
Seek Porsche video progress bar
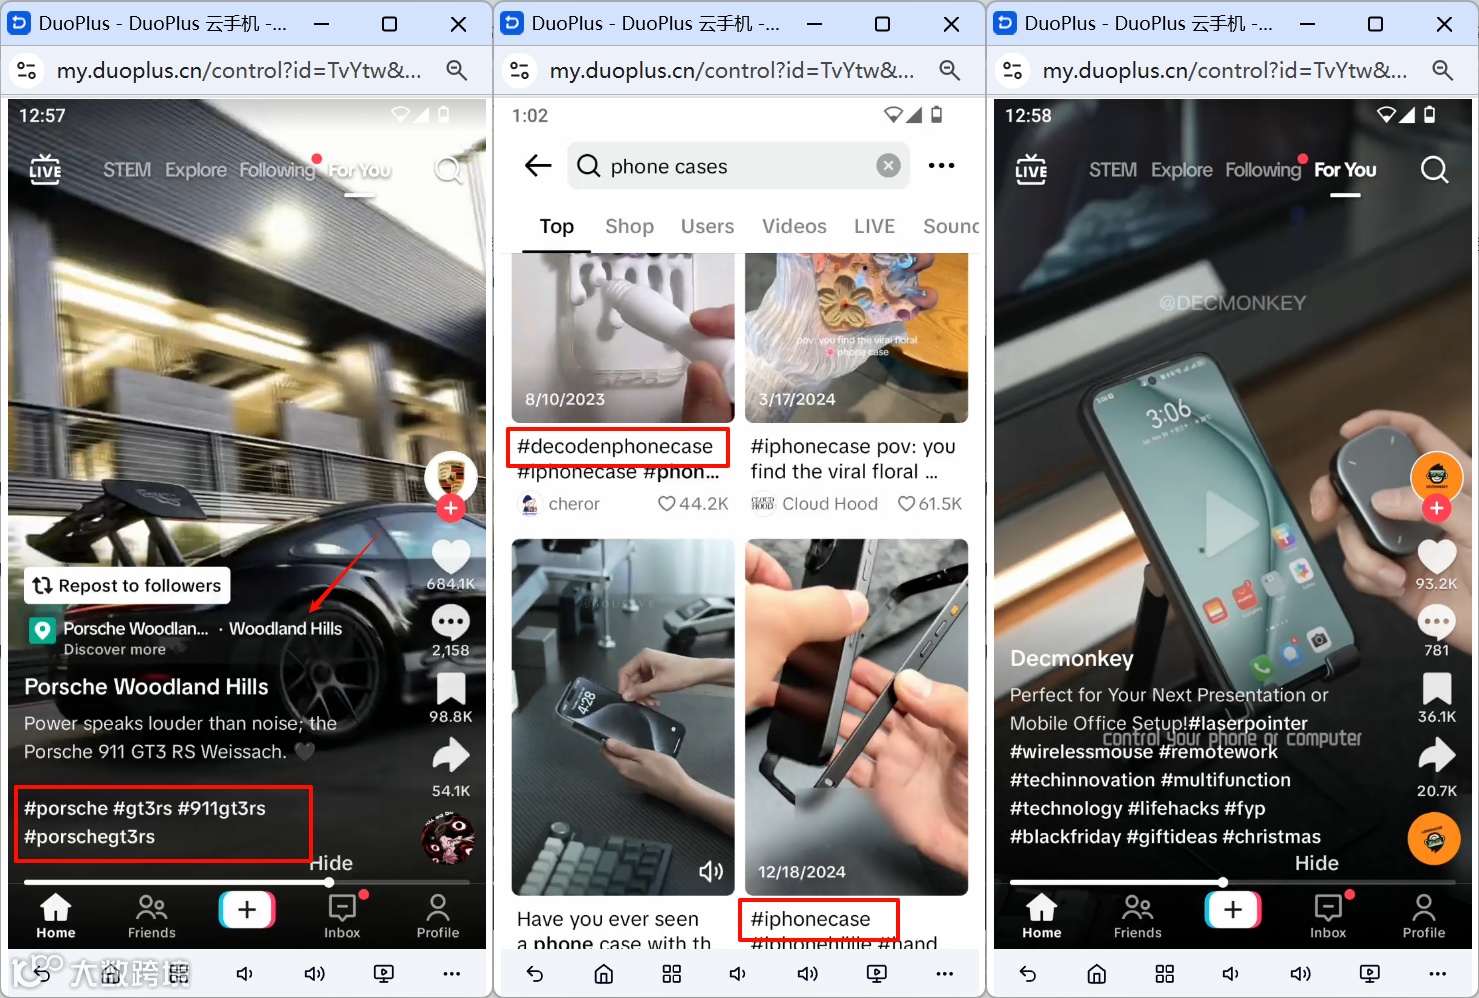coord(247,882)
